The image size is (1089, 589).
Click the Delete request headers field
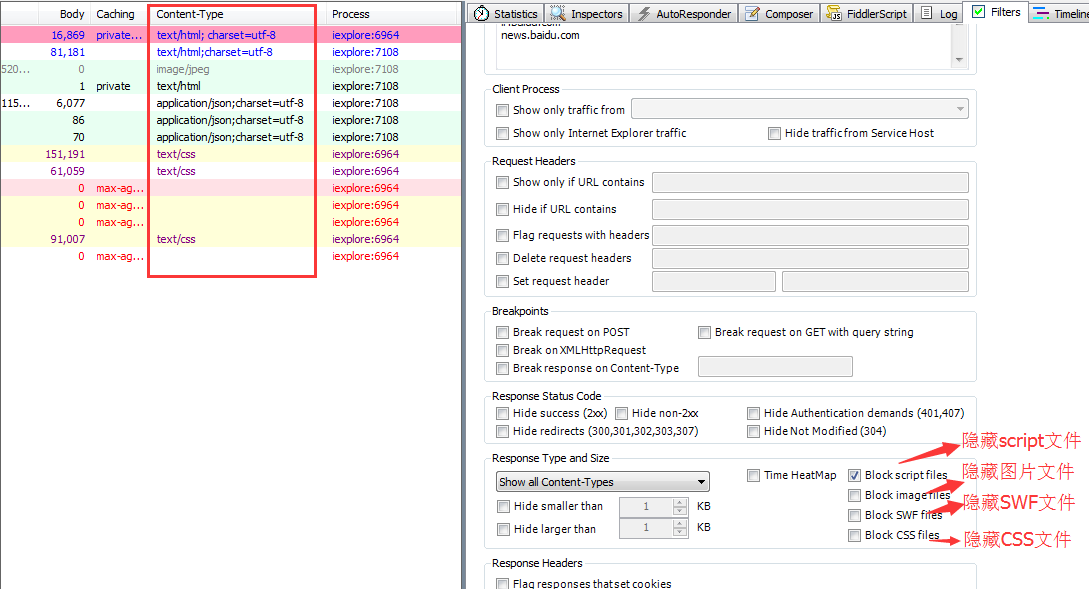tap(810, 259)
